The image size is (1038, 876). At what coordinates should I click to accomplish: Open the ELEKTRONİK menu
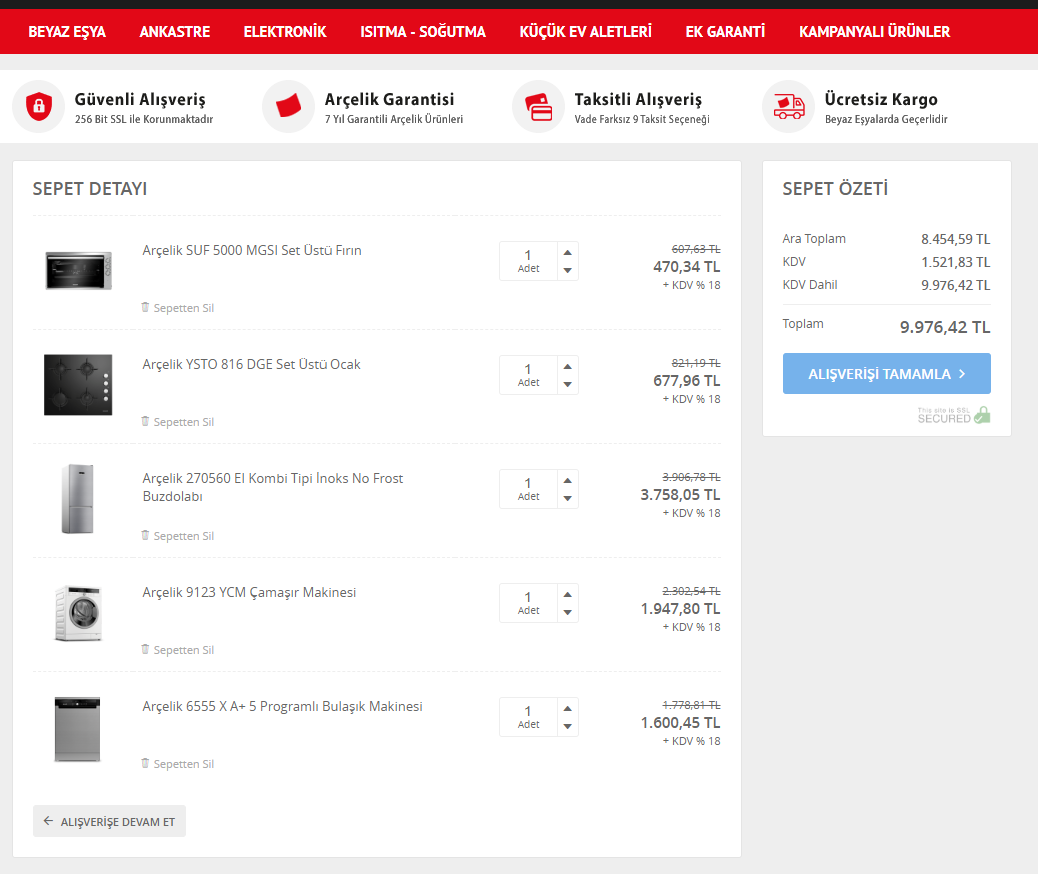coord(285,32)
